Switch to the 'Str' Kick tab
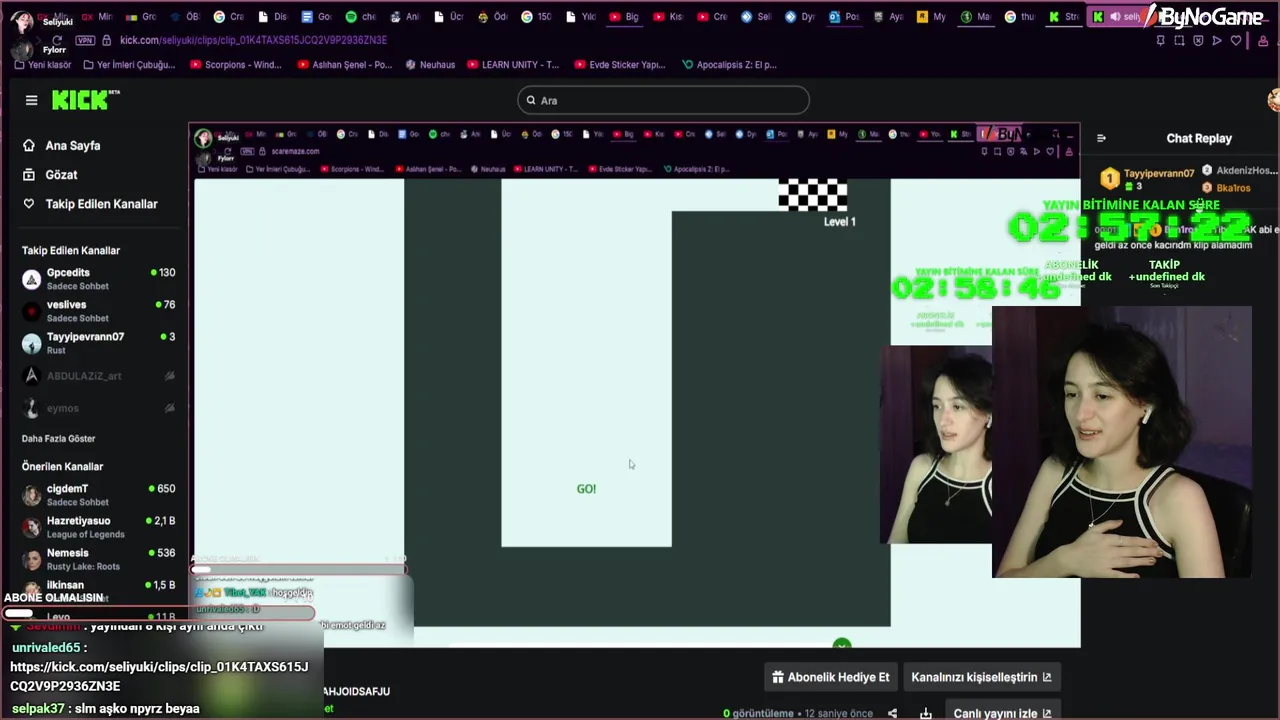1280x720 pixels. click(x=1064, y=17)
